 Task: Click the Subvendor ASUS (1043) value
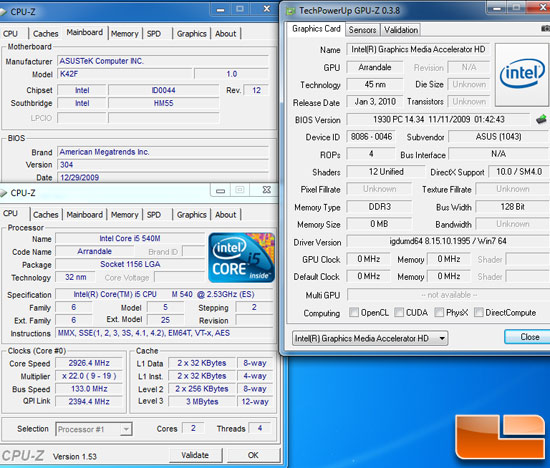498,136
